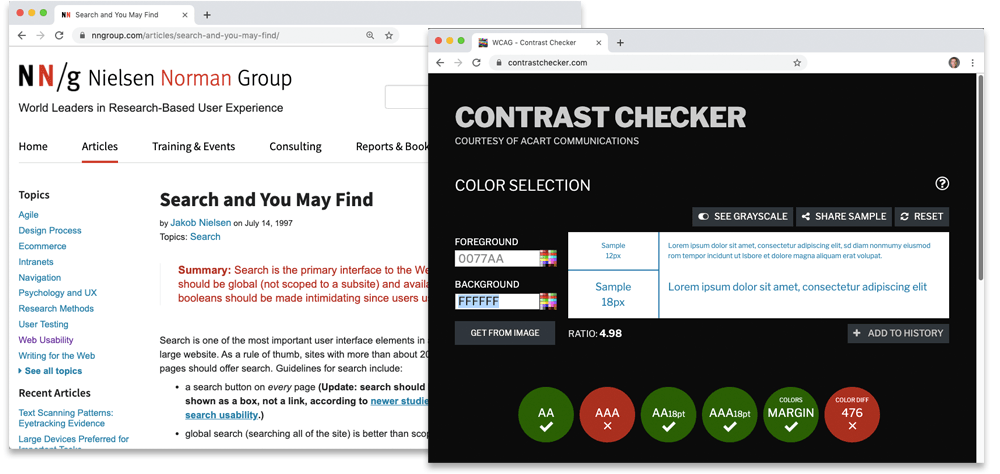Click the foreground hex field 0077AA
The width and height of the screenshot is (1000, 474).
tap(497, 258)
